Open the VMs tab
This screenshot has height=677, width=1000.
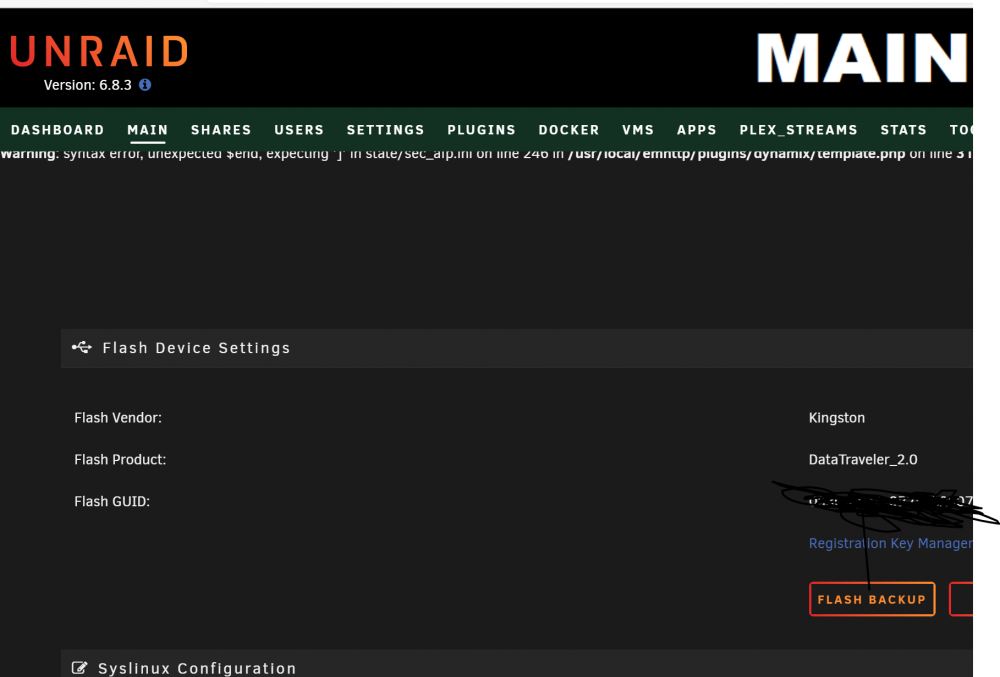tap(638, 130)
